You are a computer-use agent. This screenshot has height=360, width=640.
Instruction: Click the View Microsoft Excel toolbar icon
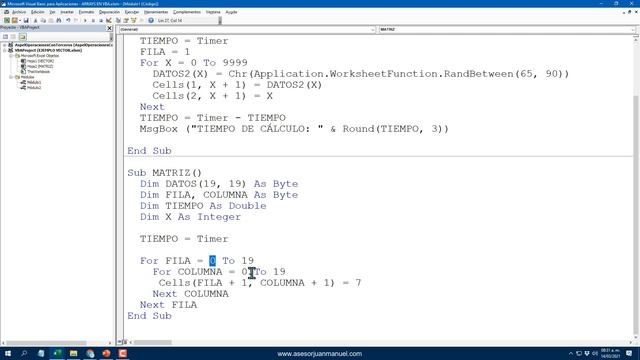click(7, 20)
